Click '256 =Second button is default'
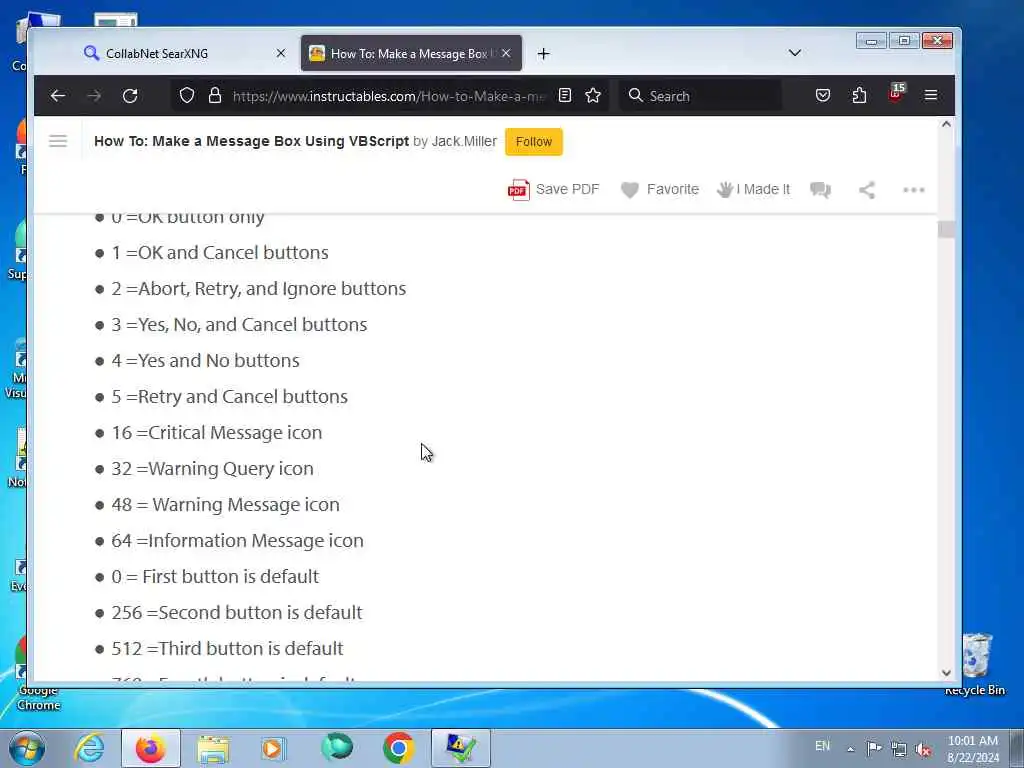Screen dimensions: 1024x768 [x=236, y=612]
